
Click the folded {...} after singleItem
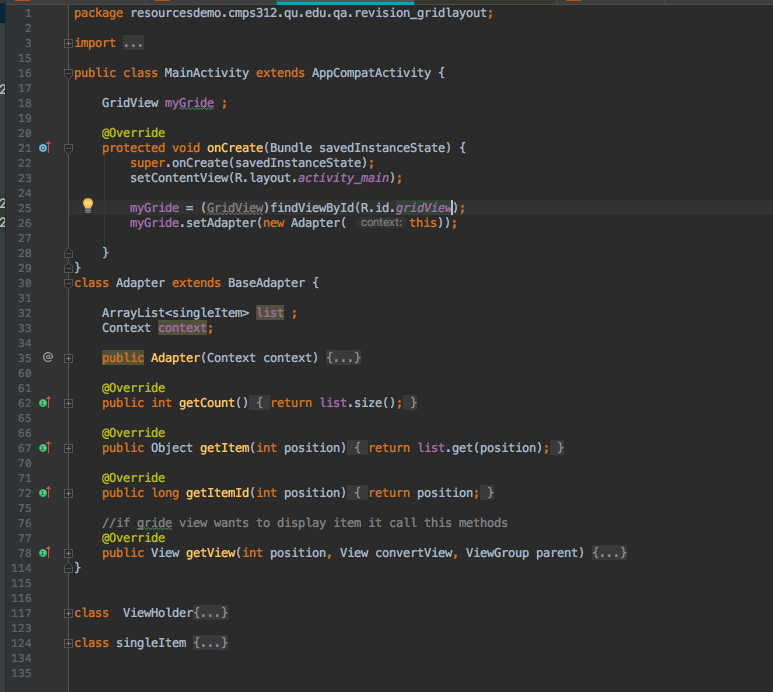pos(211,643)
